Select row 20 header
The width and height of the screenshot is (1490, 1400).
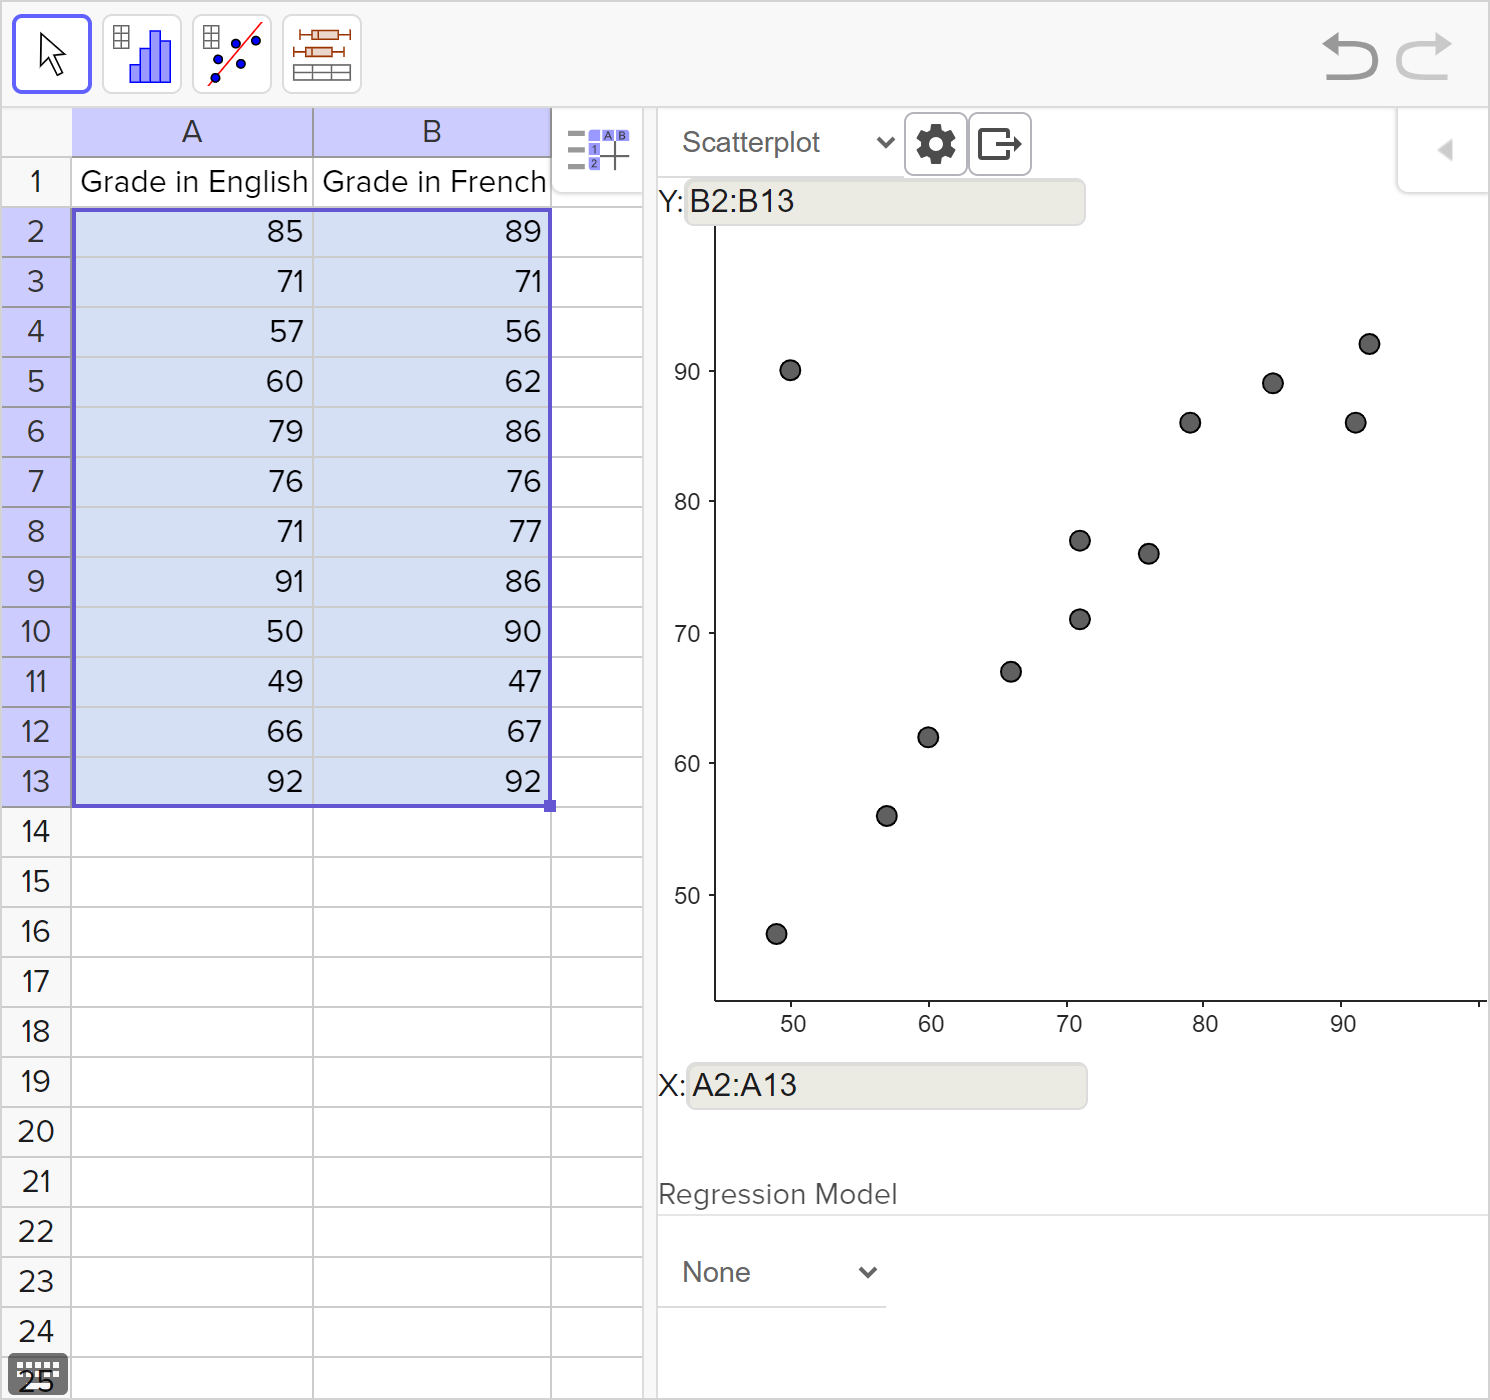[36, 1132]
